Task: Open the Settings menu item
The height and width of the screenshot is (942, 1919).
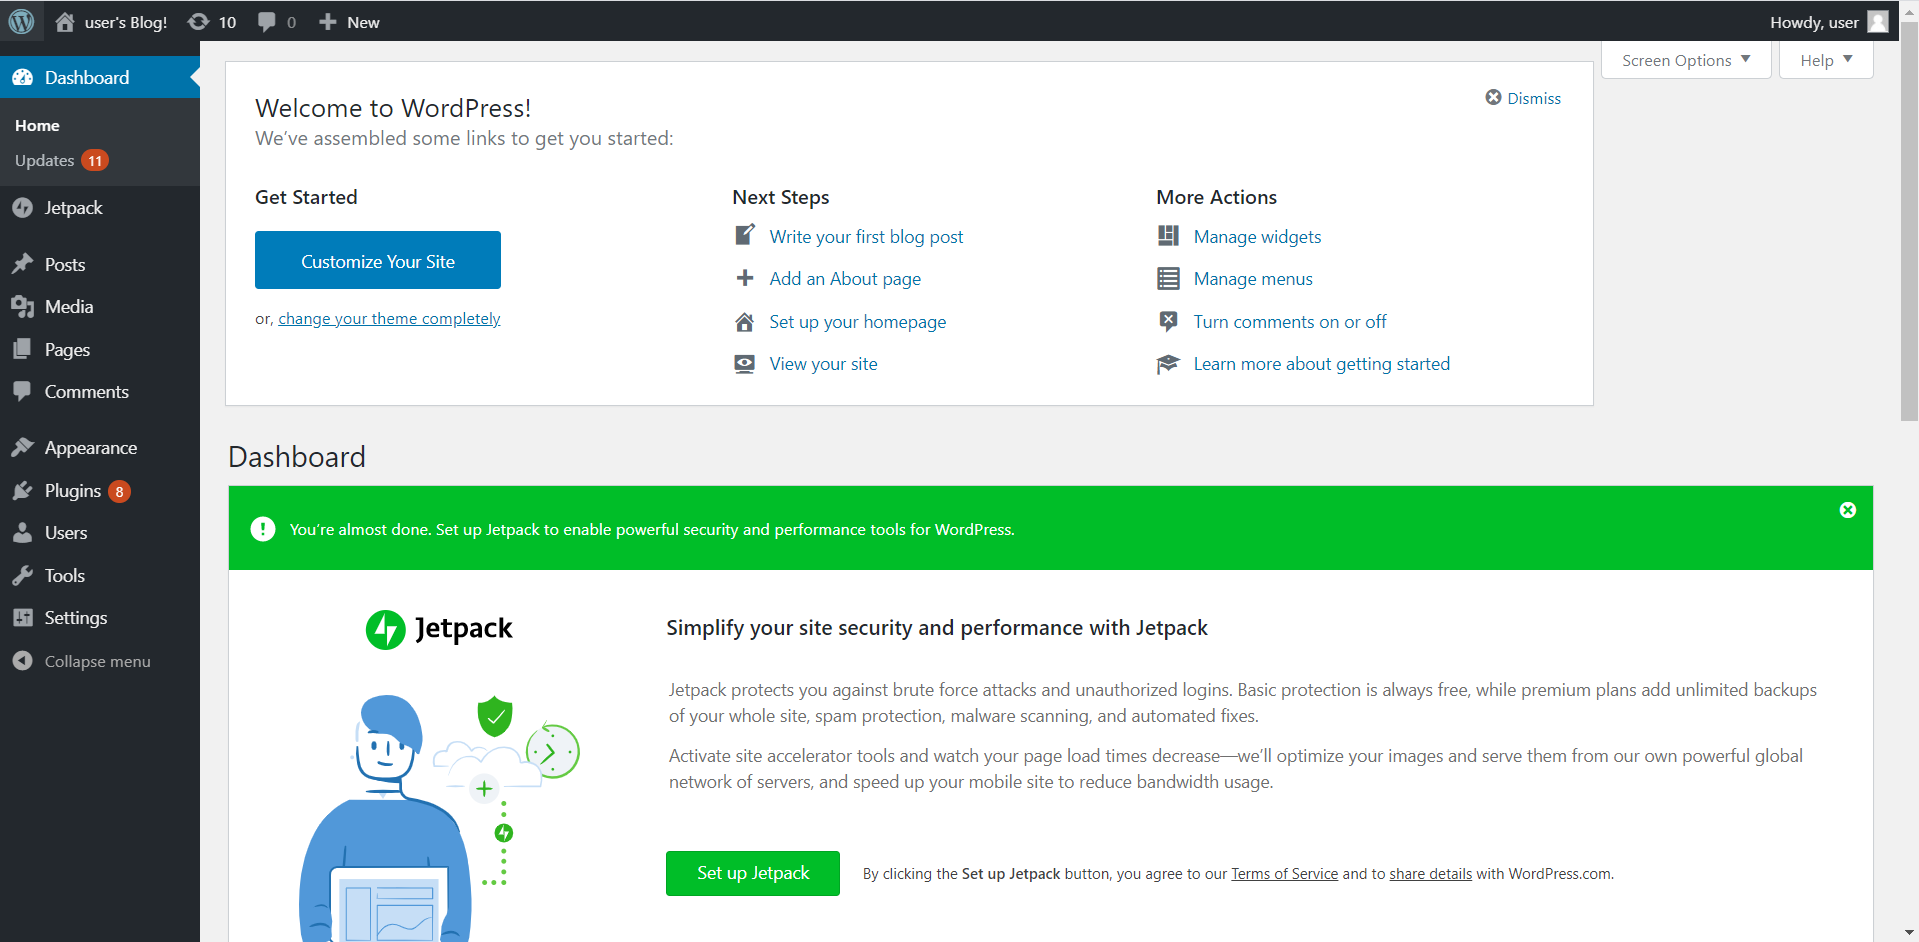Action: point(76,617)
